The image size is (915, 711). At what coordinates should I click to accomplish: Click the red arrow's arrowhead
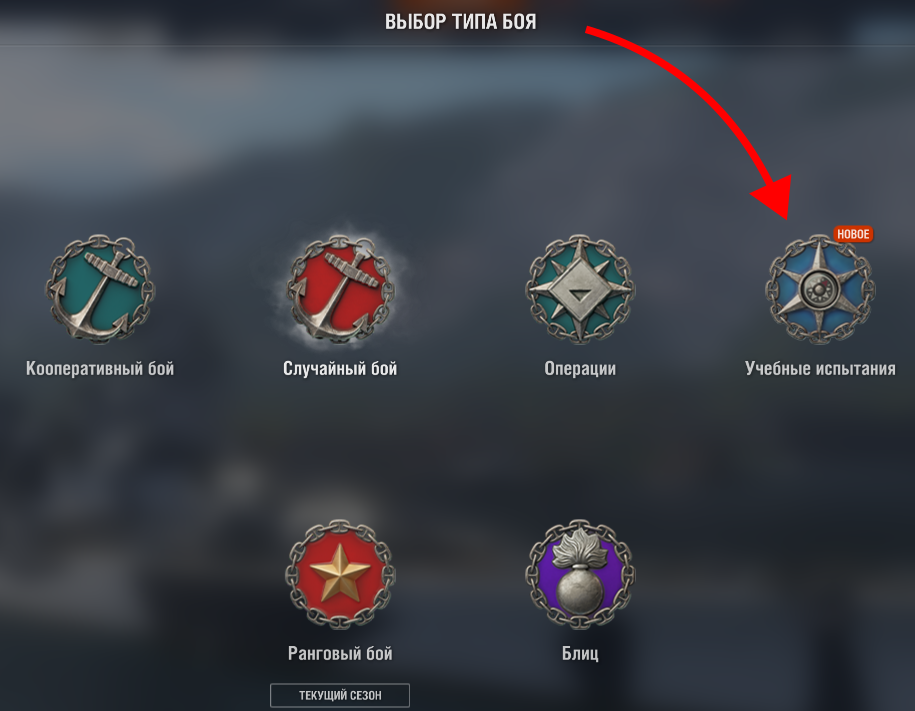pyautogui.click(x=775, y=197)
